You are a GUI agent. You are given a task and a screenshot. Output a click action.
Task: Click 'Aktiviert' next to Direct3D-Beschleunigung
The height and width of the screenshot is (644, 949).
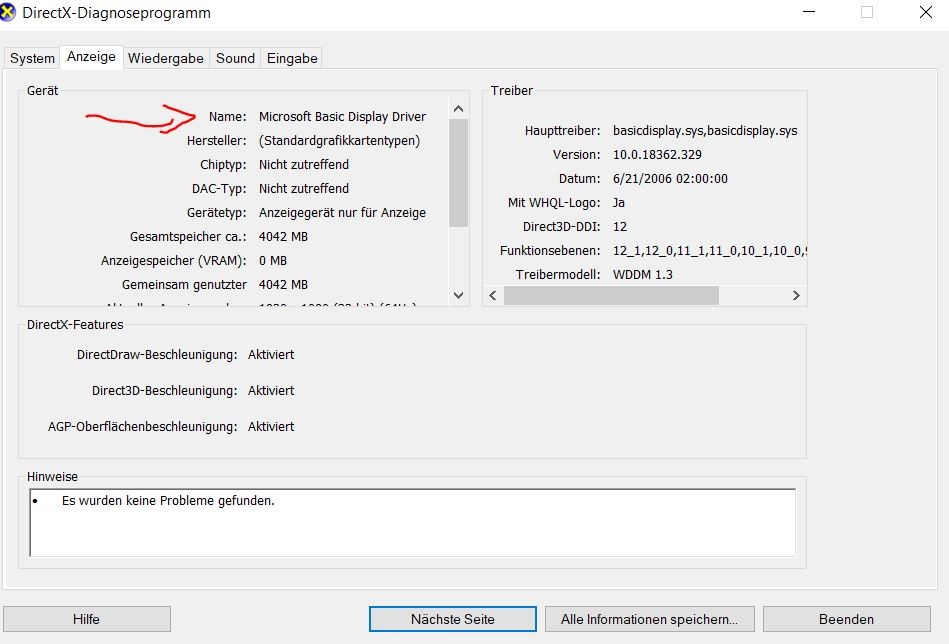[271, 391]
